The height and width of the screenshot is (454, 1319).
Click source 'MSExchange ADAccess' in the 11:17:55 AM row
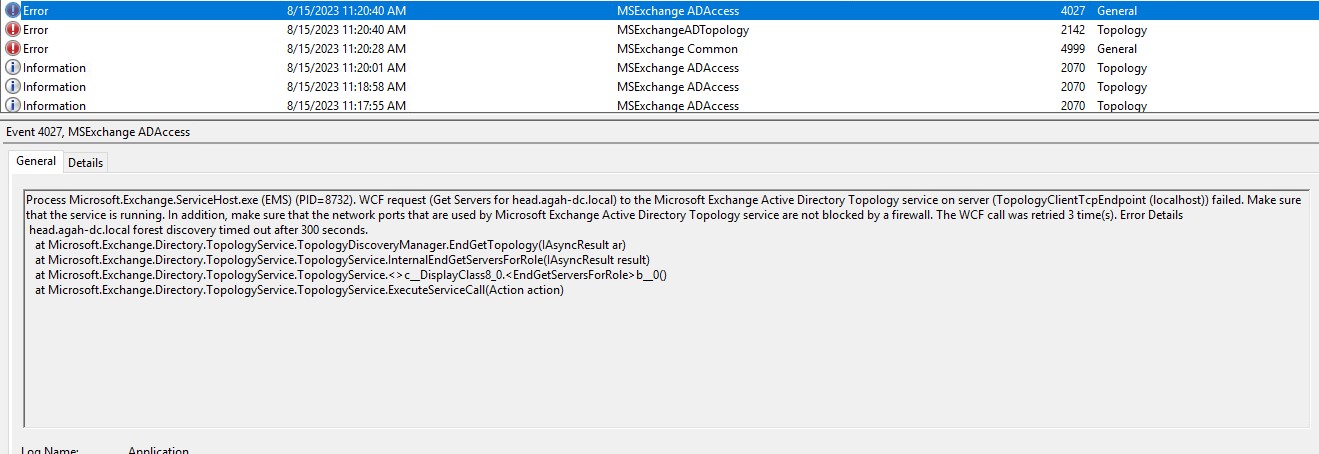click(x=678, y=105)
